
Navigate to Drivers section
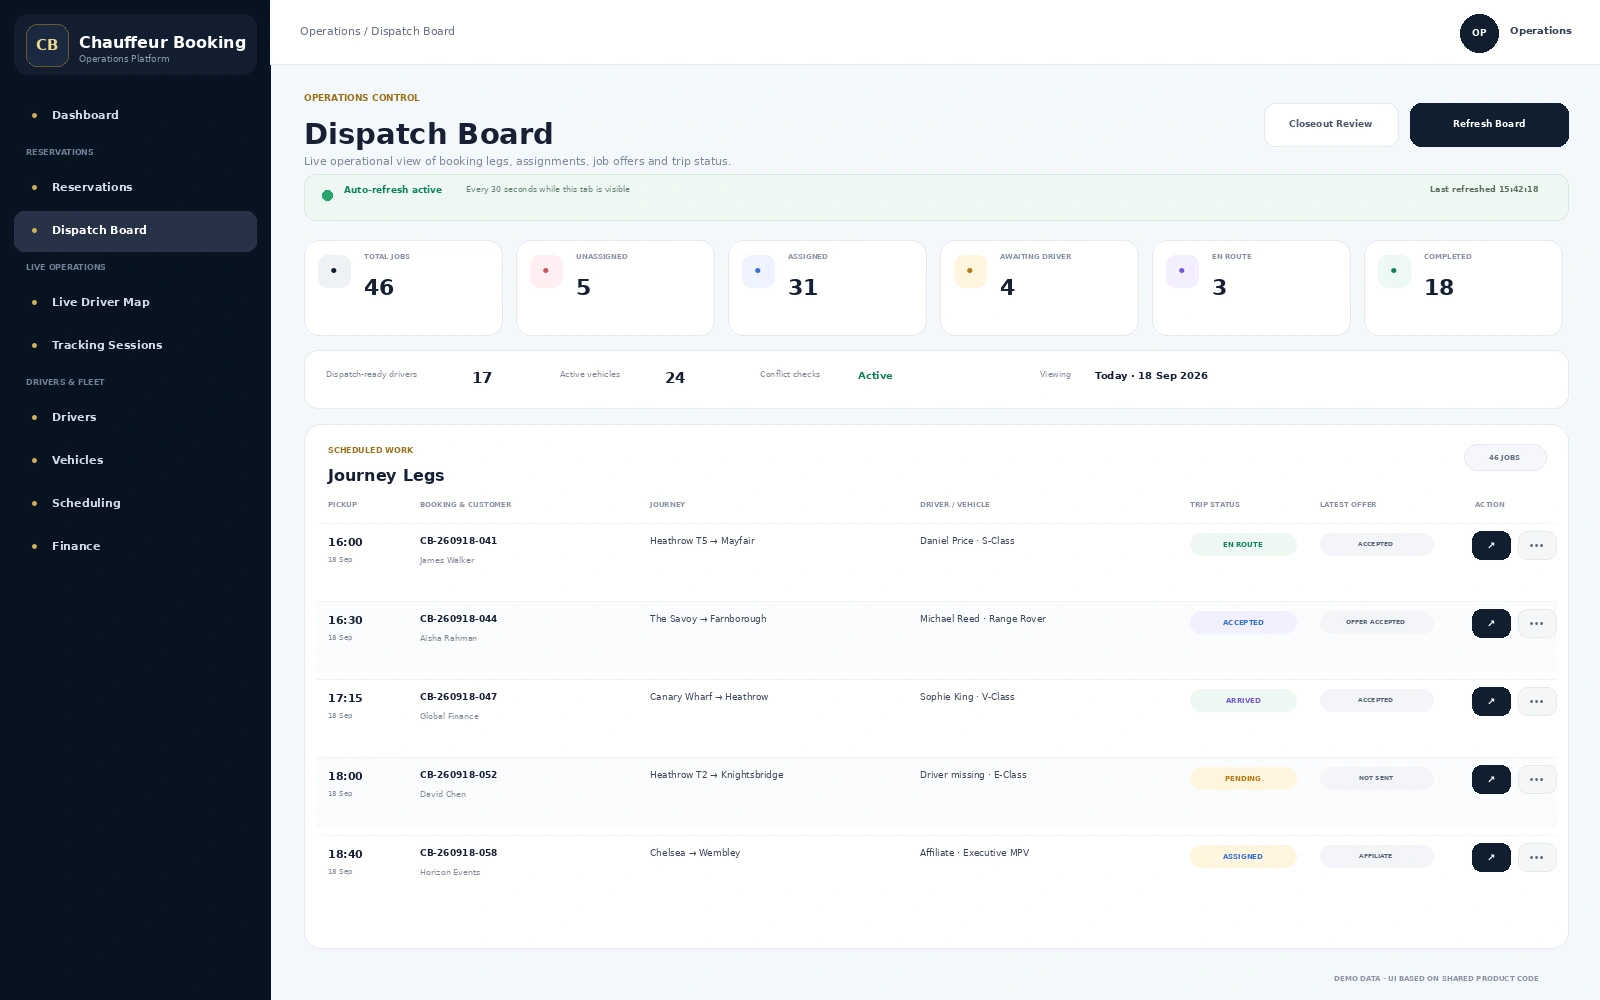click(135, 418)
